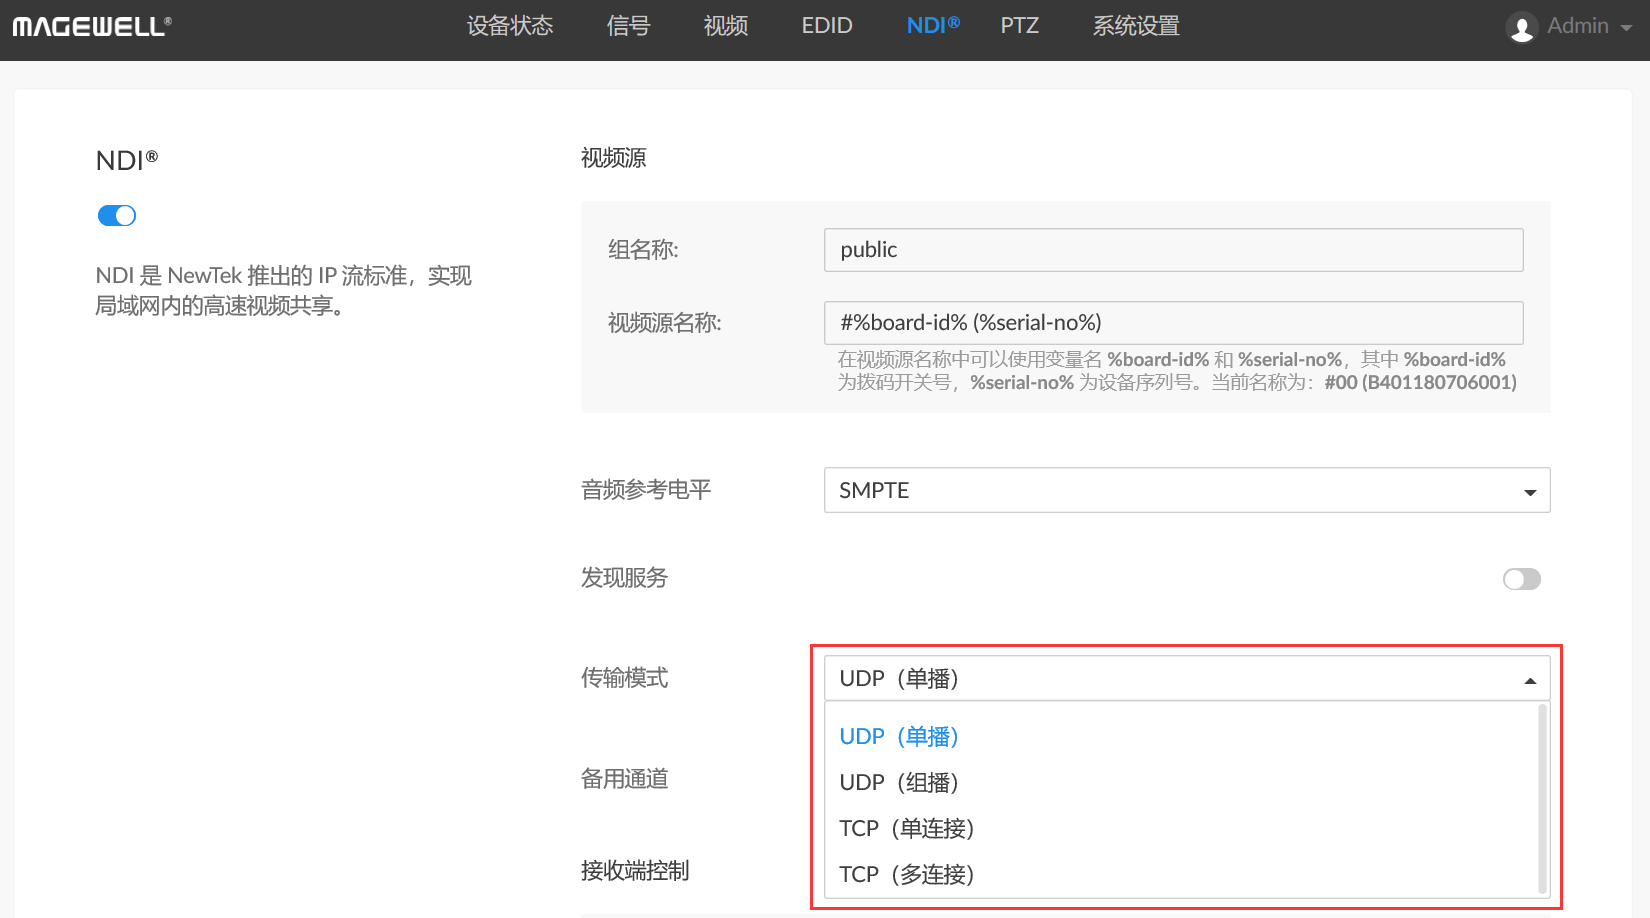This screenshot has width=1650, height=918.
Task: Open the 音频参考电平 SMPTE dropdown
Action: click(x=1187, y=490)
